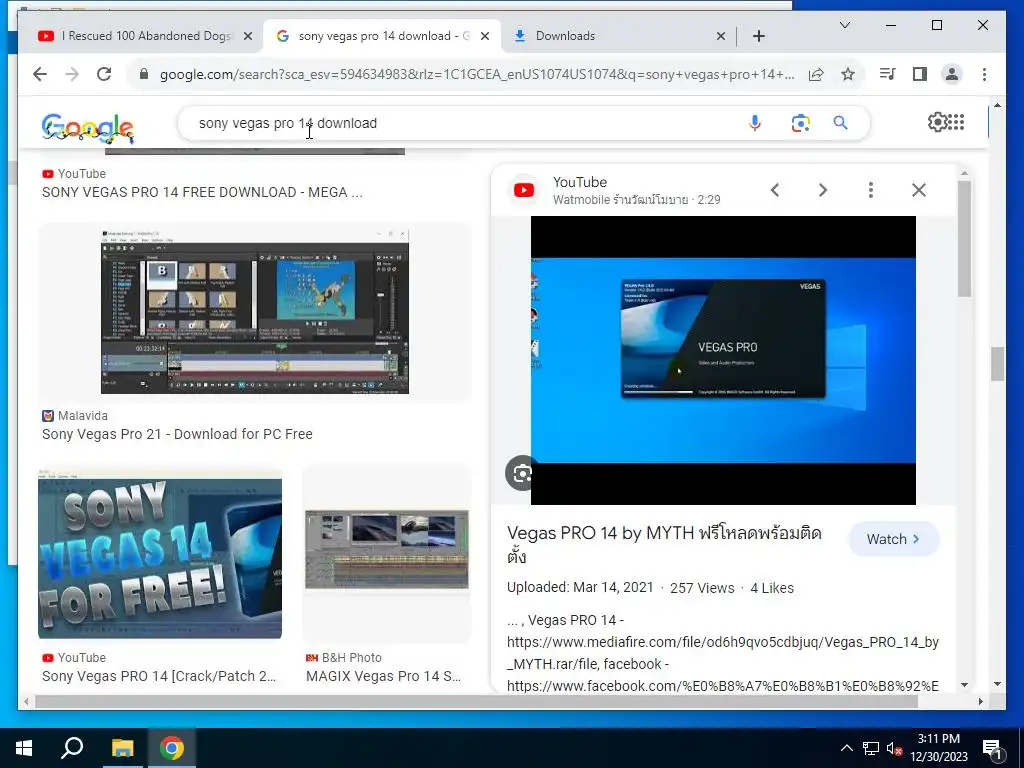The image size is (1024, 768).
Task: Open Google quick settings gear
Action: 936,122
